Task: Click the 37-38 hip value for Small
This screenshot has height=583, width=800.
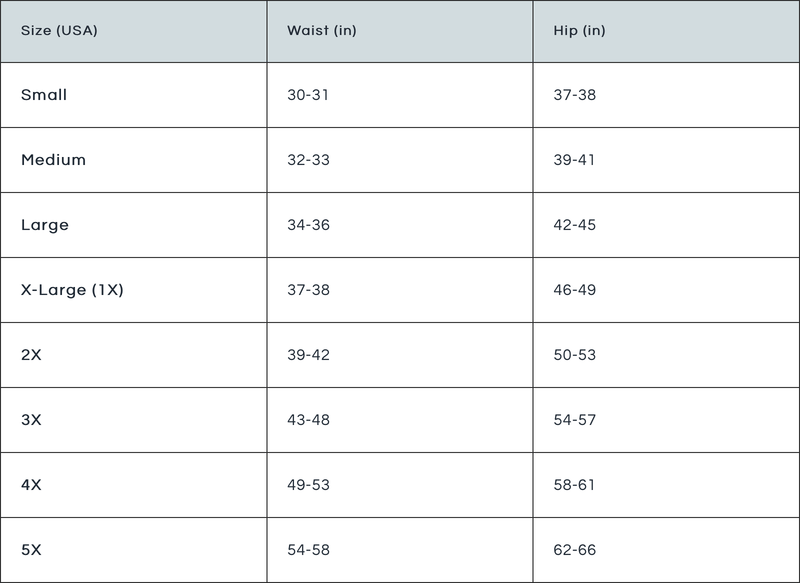Action: (574, 95)
